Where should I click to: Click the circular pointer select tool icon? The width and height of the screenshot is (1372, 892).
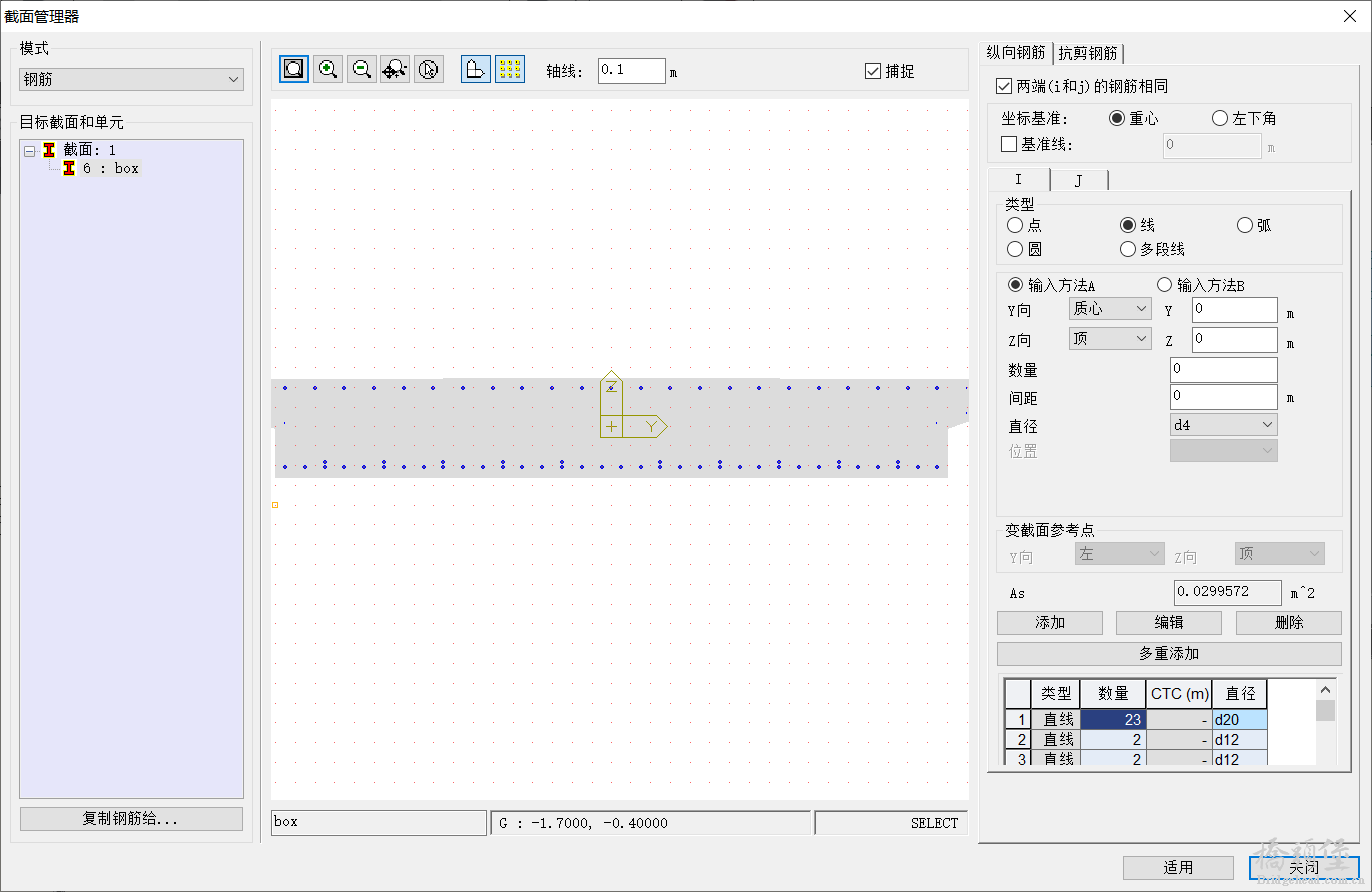pyautogui.click(x=429, y=69)
